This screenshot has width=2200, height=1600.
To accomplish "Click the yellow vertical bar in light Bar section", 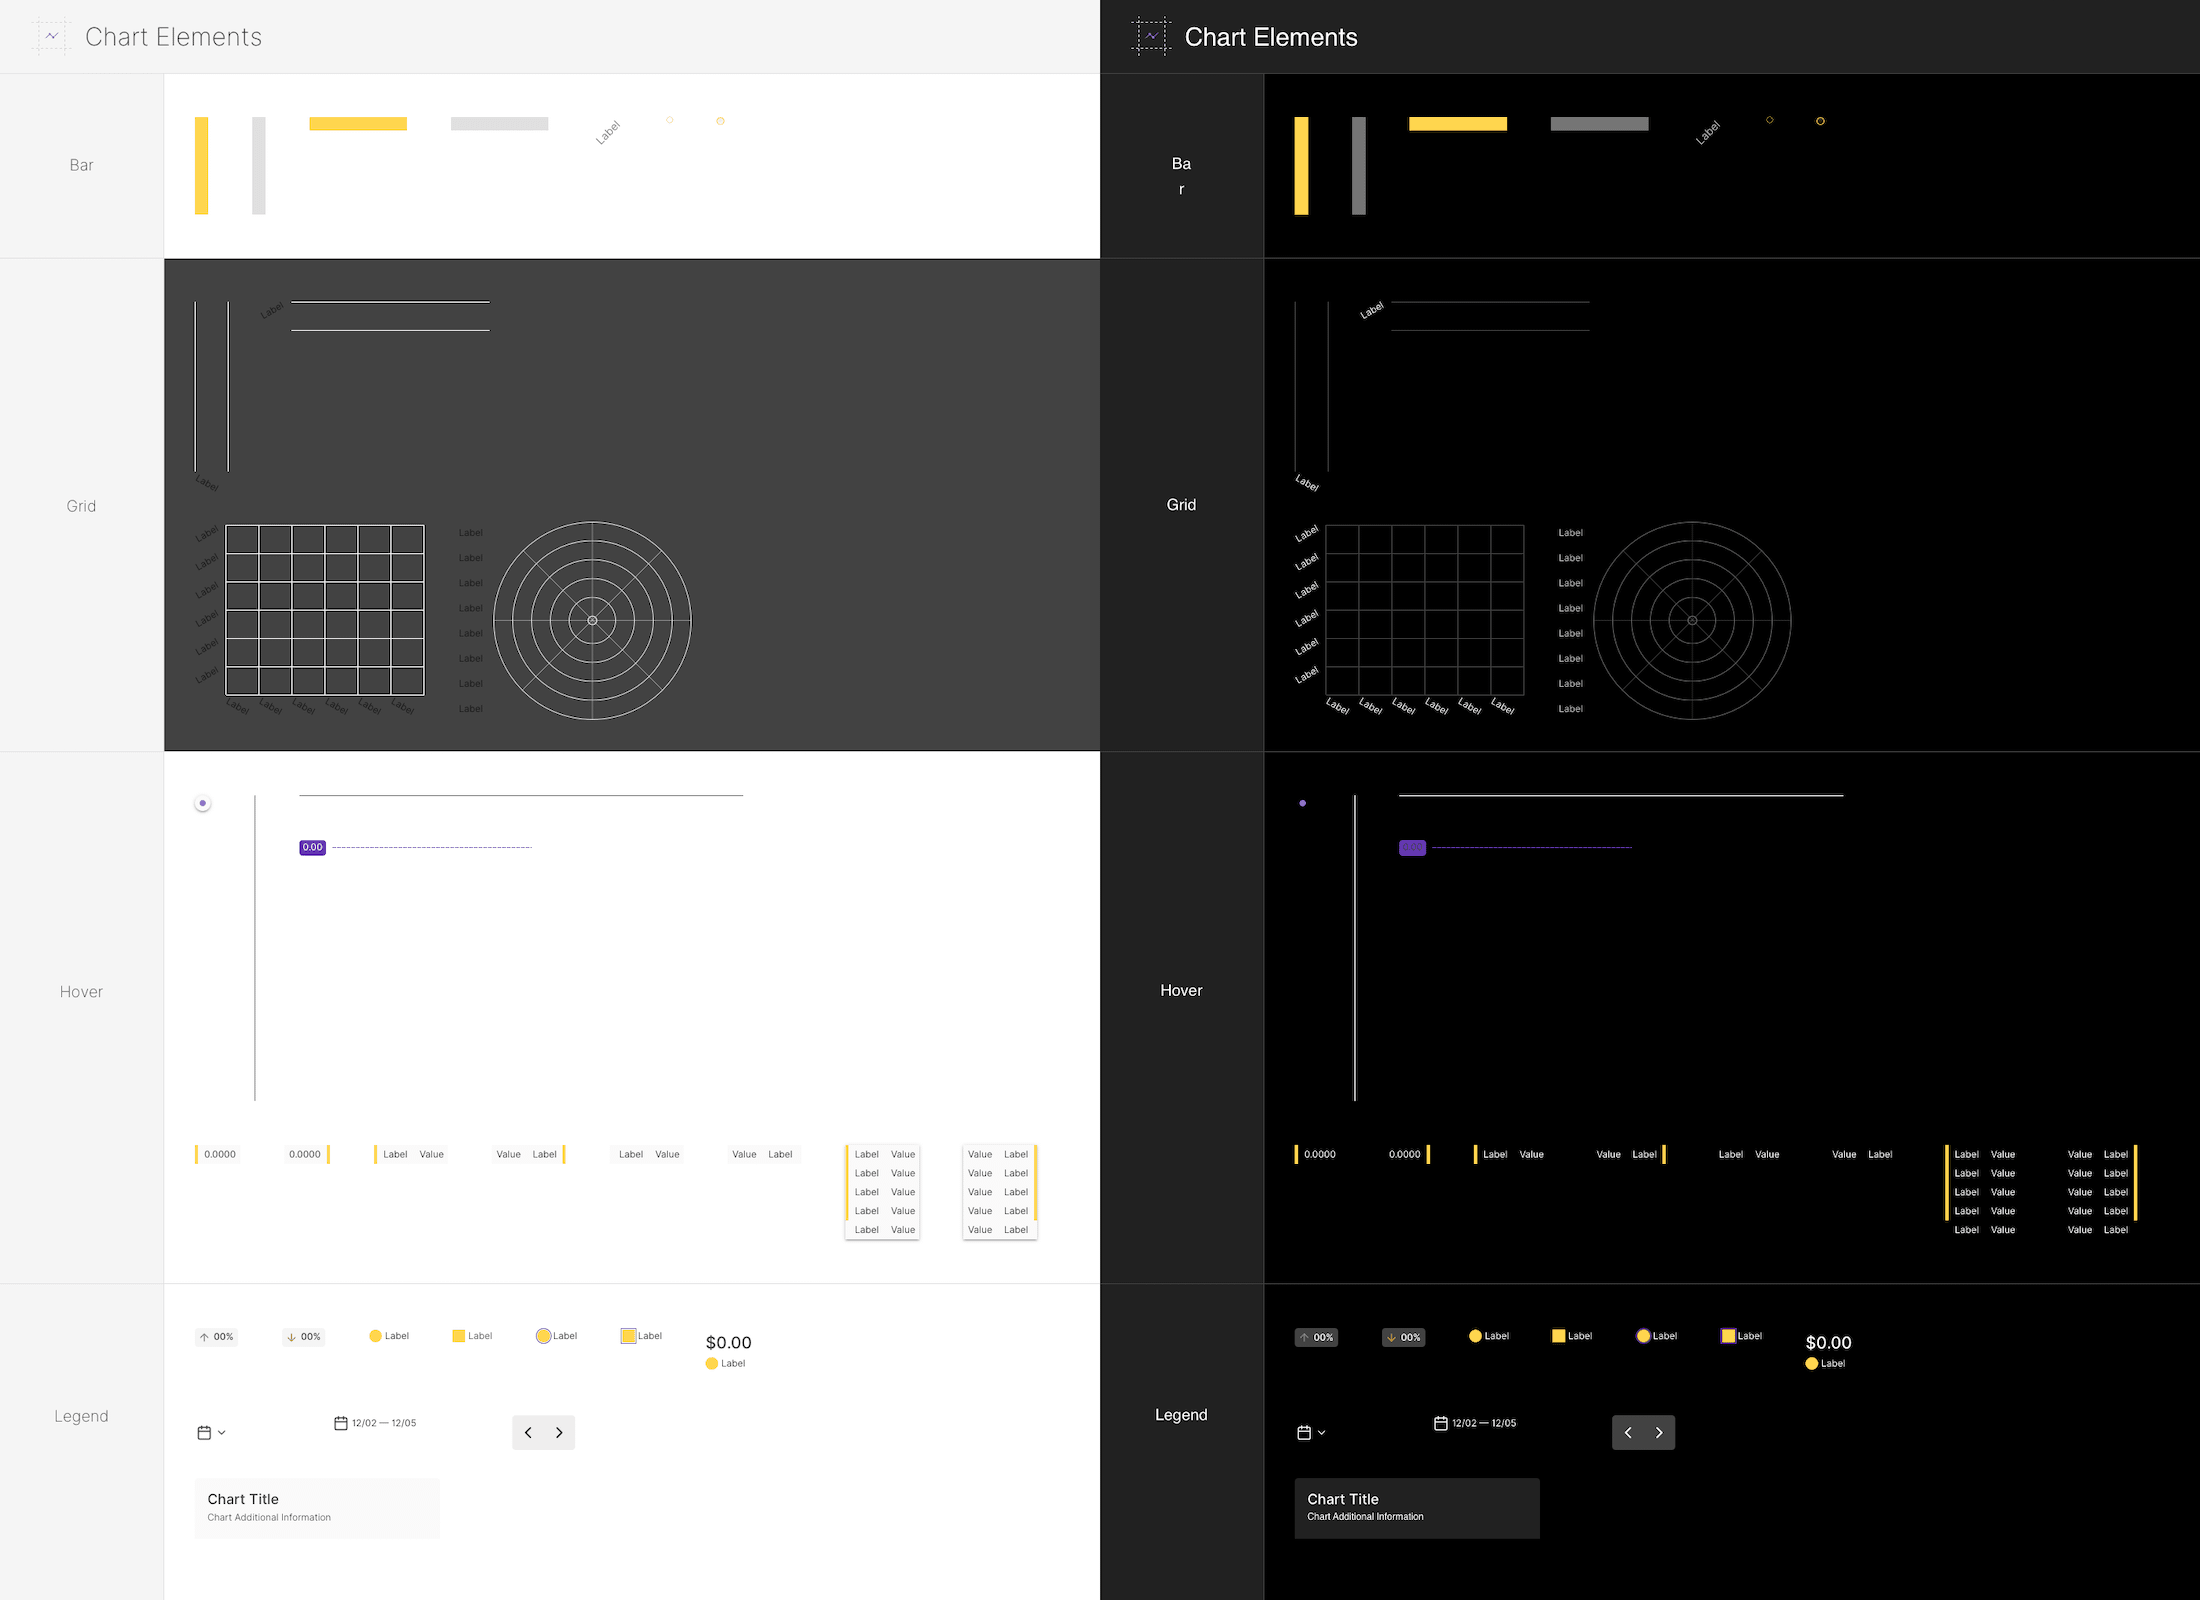I will point(202,166).
